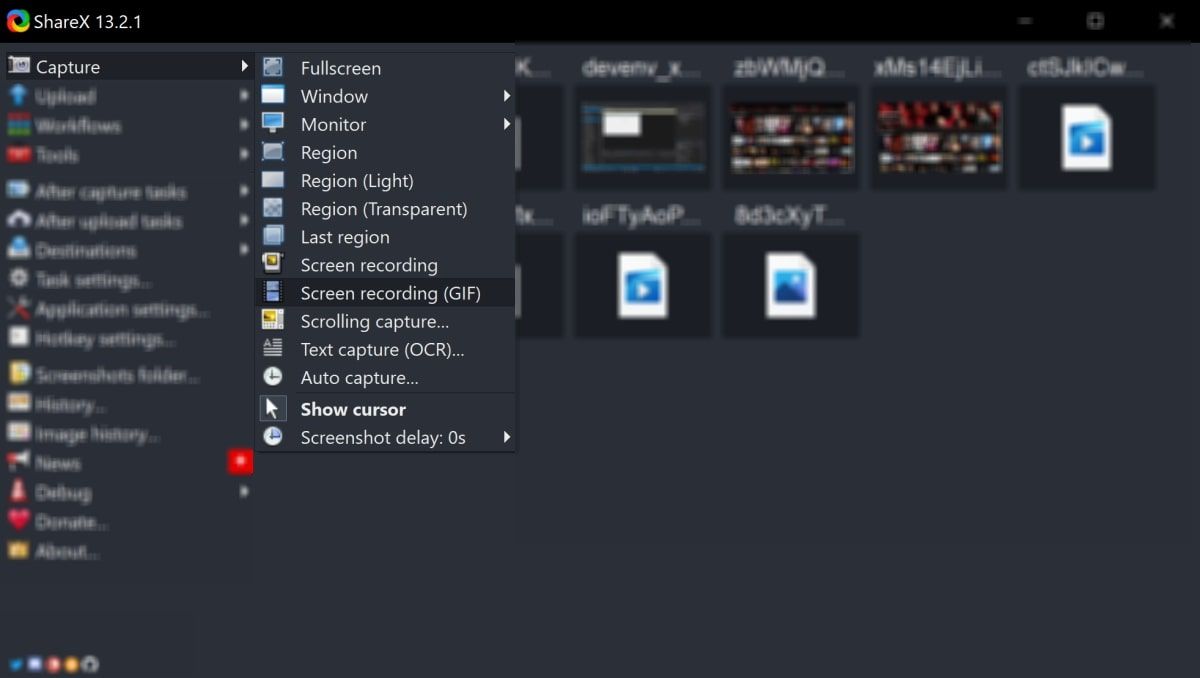
Task: Toggle the Show cursor option
Action: coord(352,409)
